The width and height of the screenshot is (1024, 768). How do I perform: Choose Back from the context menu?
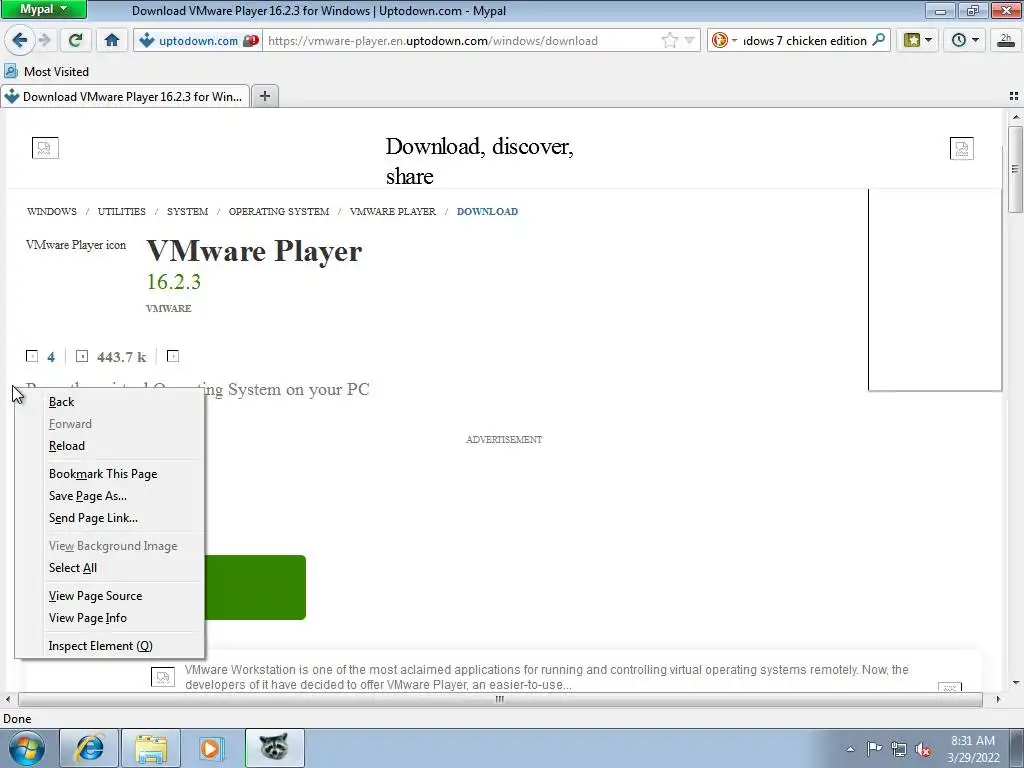pos(110,402)
